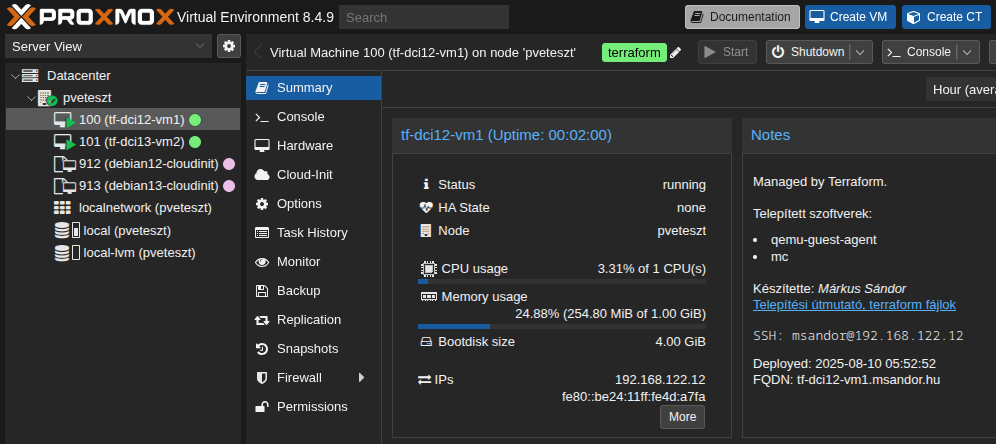The image size is (996, 444).
Task: Click the arrows icon beside IPs
Action: [424, 380]
